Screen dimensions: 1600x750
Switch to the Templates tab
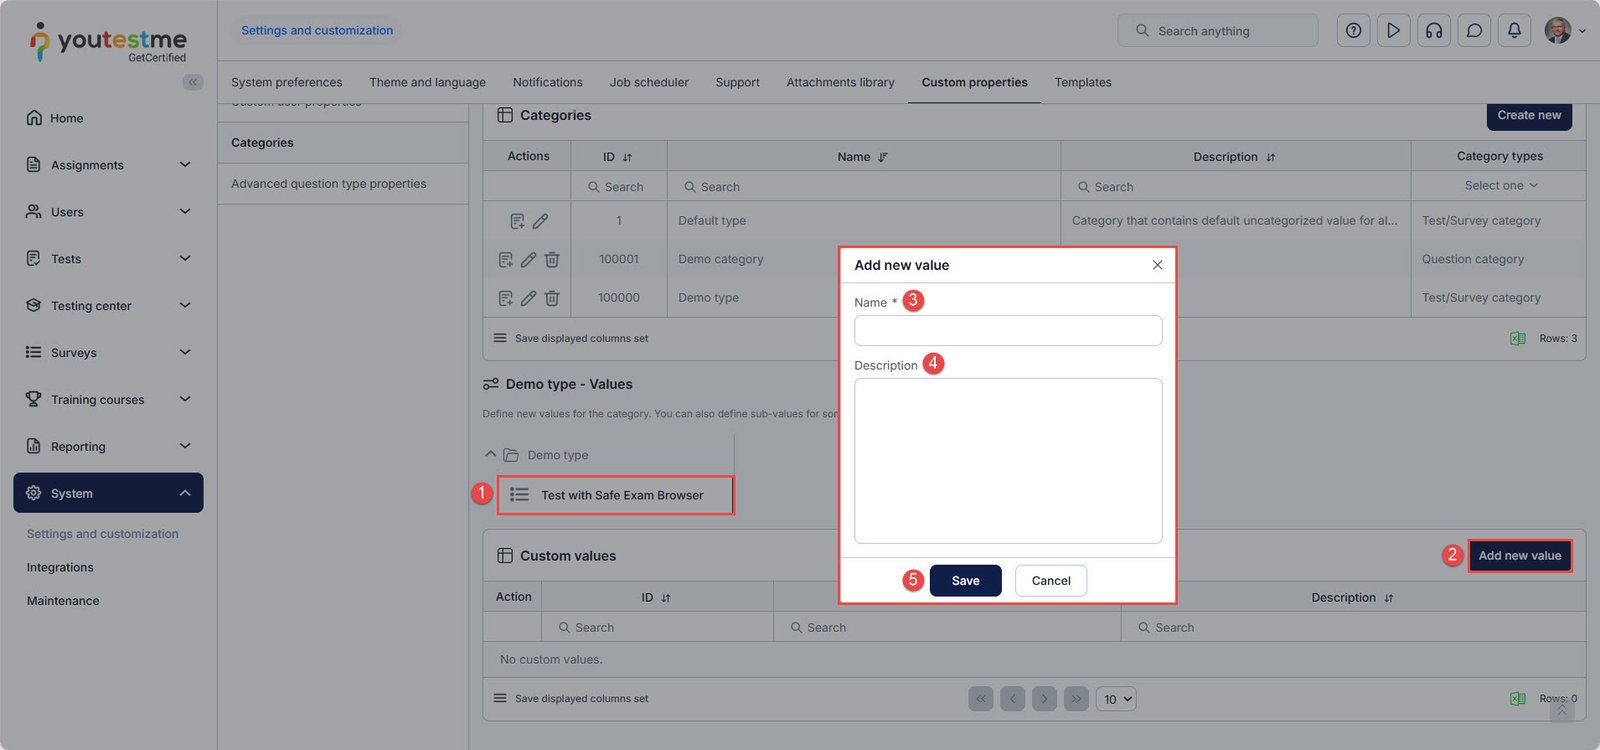tap(1082, 82)
